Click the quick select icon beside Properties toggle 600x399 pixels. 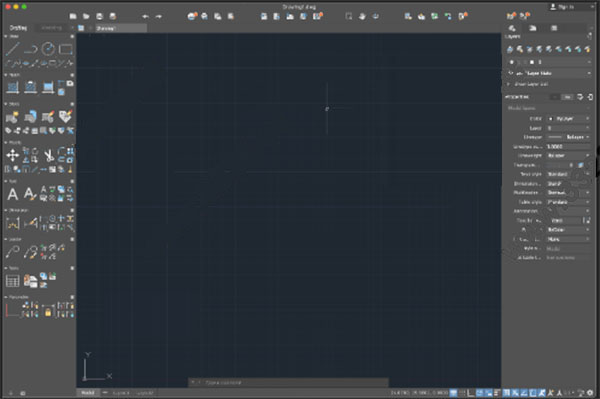[580, 97]
